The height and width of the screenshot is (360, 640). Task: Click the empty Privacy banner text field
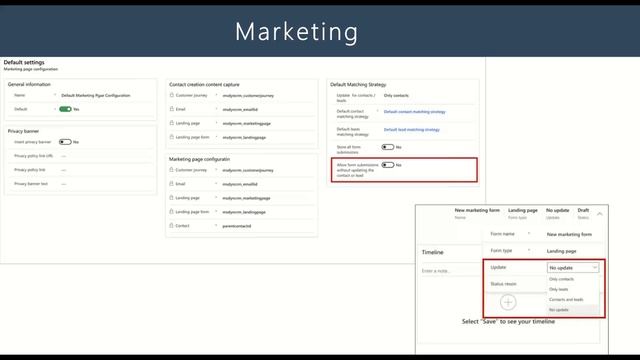tap(64, 184)
